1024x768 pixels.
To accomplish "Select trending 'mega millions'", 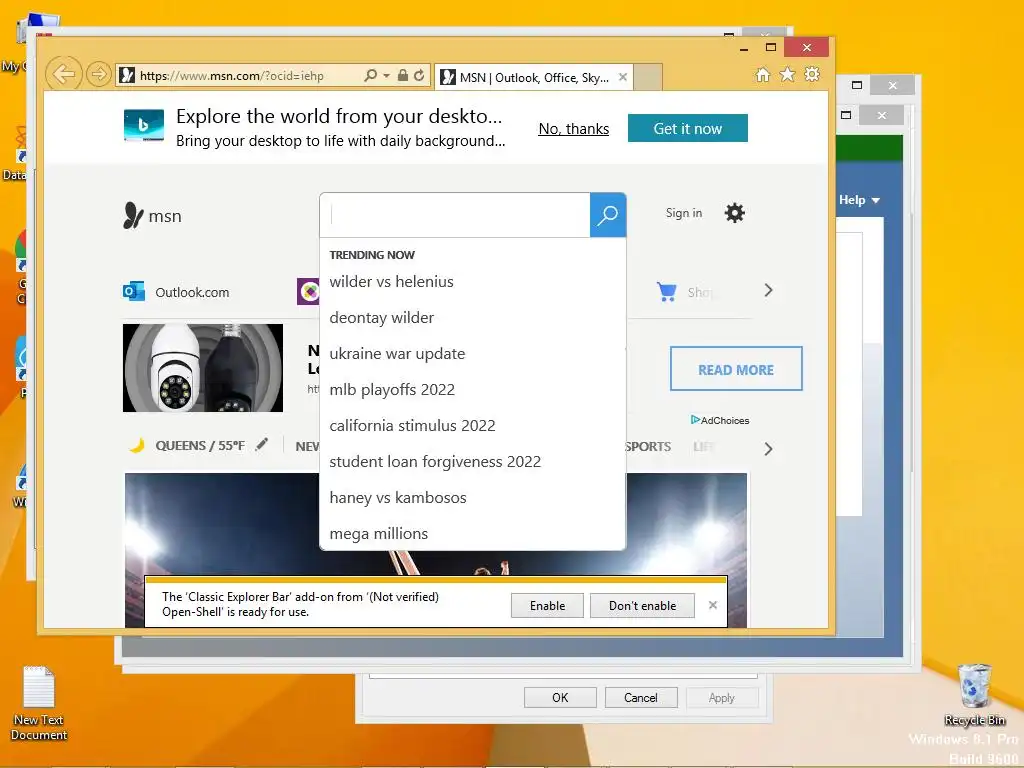I will pyautogui.click(x=379, y=534).
